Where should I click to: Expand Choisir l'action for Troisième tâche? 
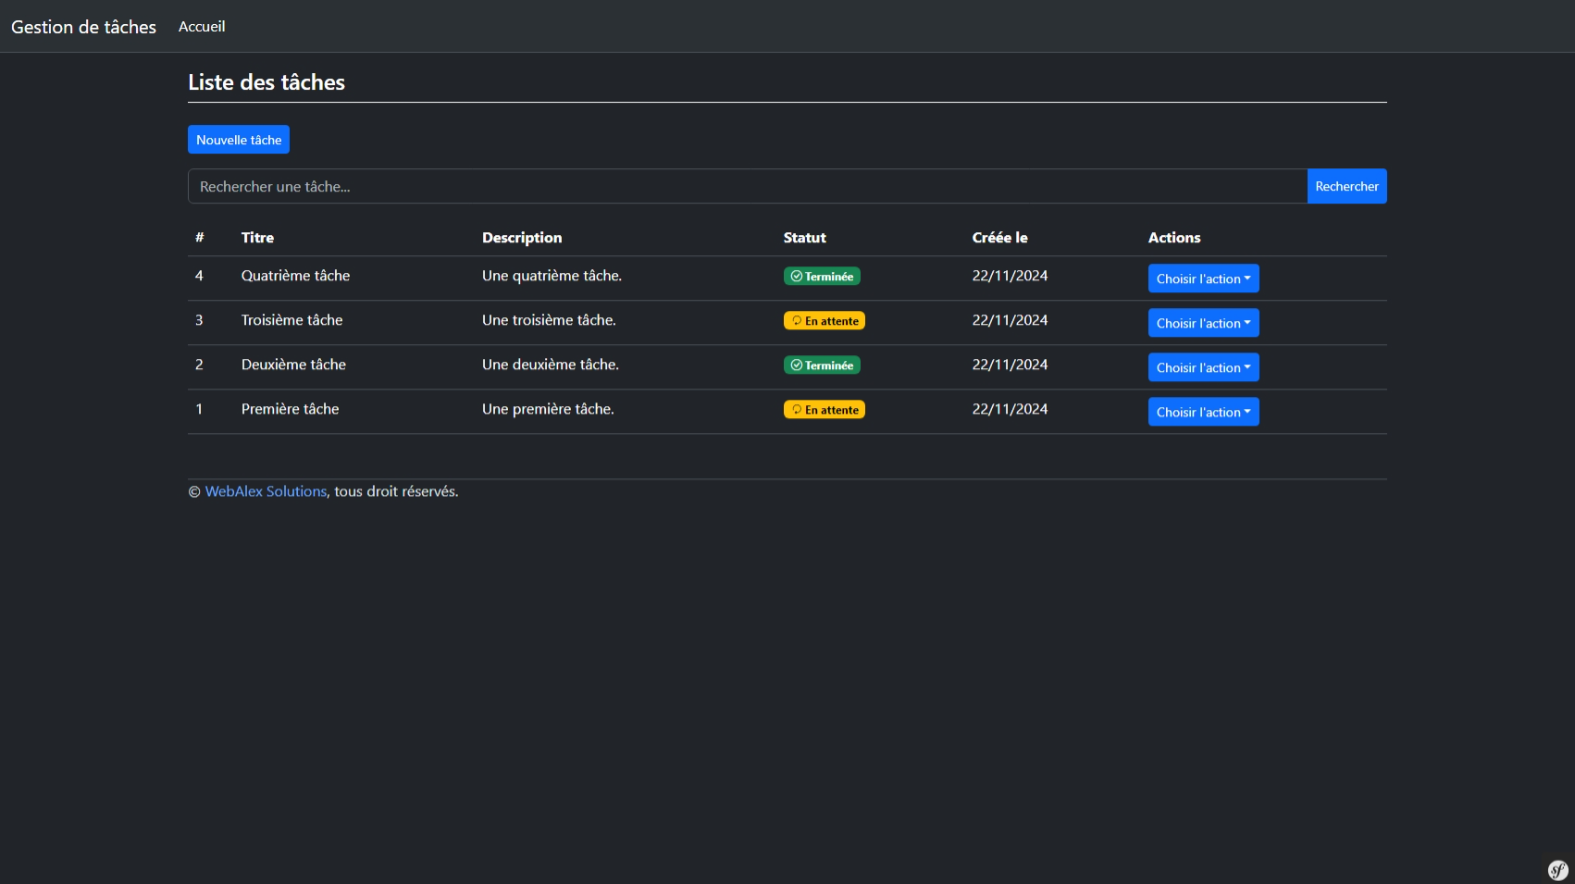pos(1202,323)
